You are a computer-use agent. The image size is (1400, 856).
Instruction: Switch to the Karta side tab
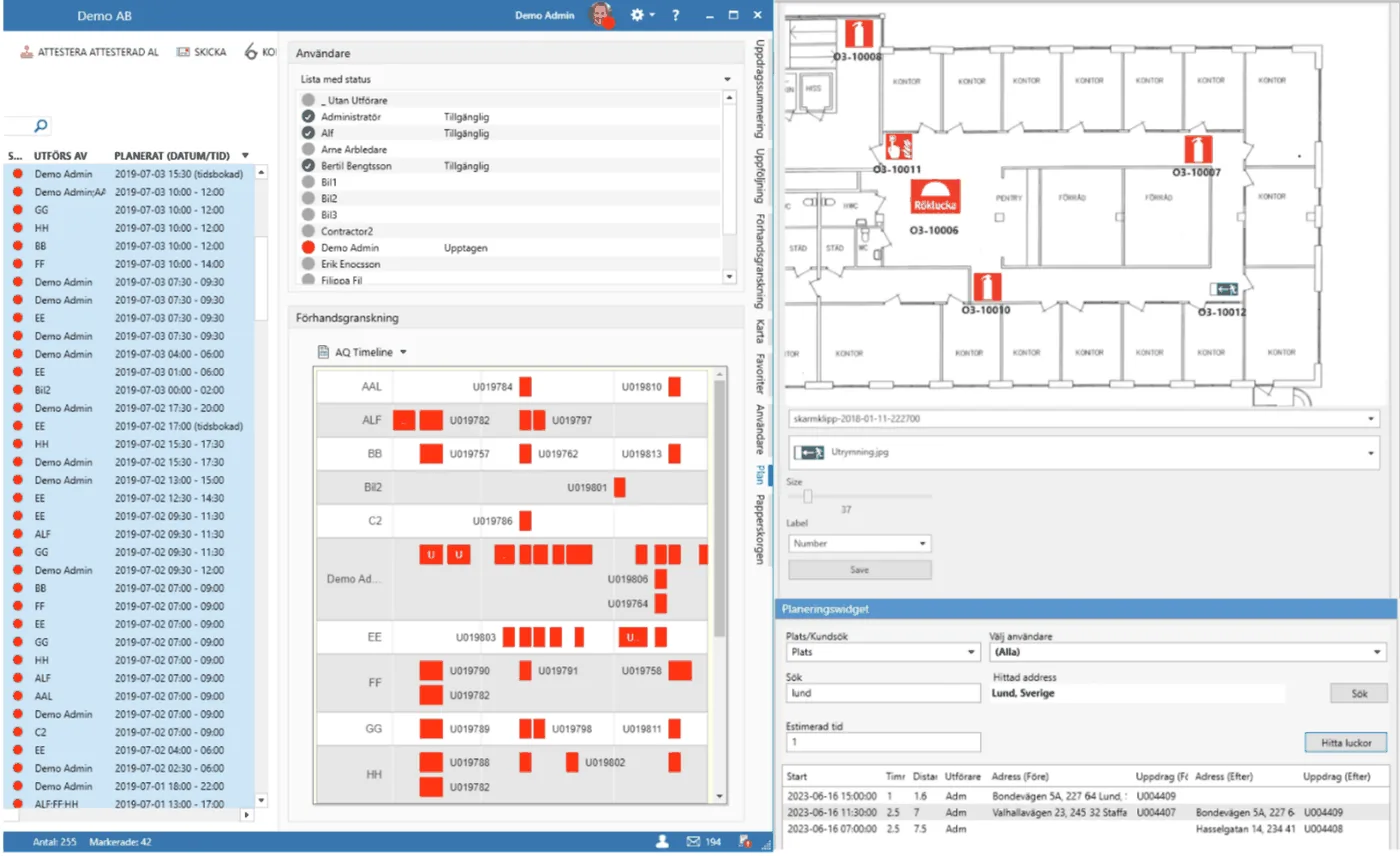click(x=761, y=330)
